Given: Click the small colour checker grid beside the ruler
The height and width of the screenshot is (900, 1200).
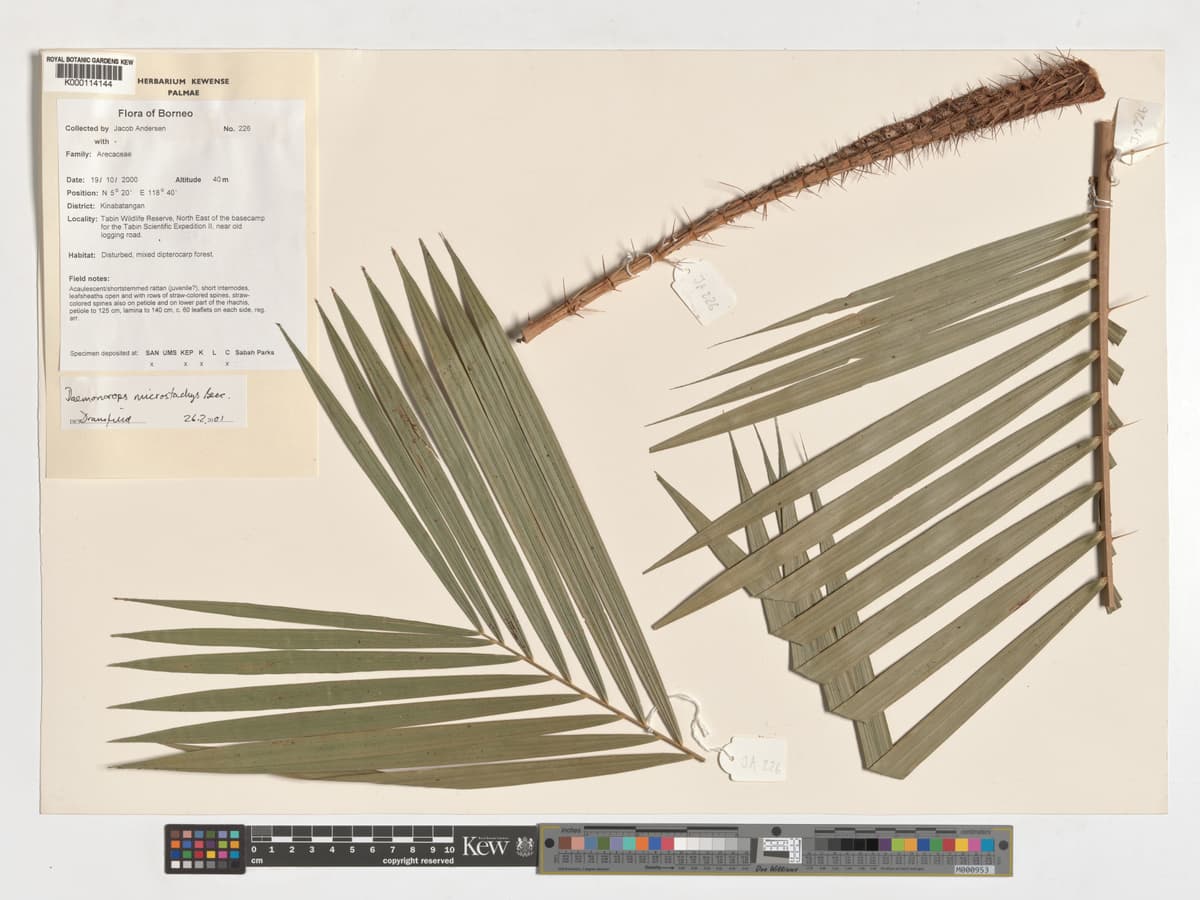Looking at the screenshot, I should click(x=205, y=850).
